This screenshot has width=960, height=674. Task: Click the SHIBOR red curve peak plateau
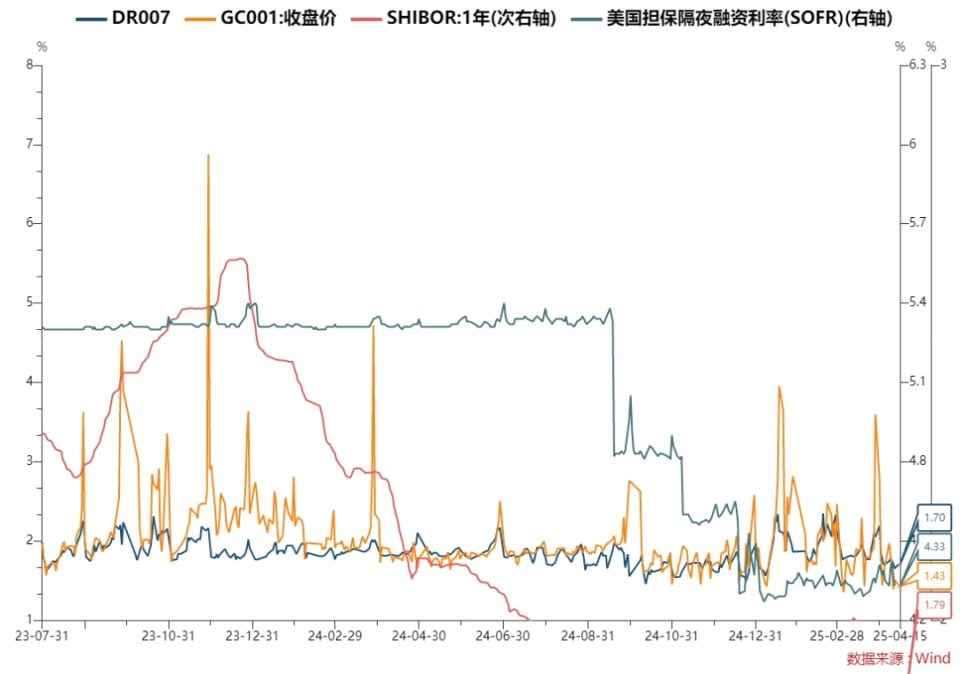pyautogui.click(x=236, y=260)
